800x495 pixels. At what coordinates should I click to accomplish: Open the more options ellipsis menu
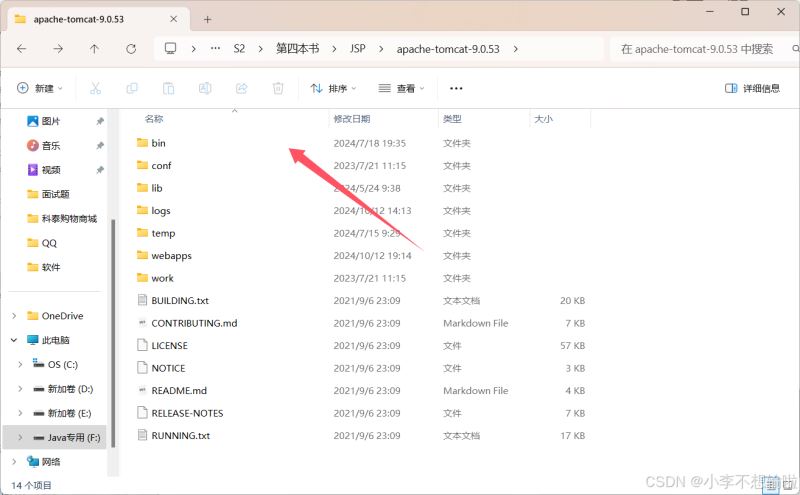coord(456,88)
